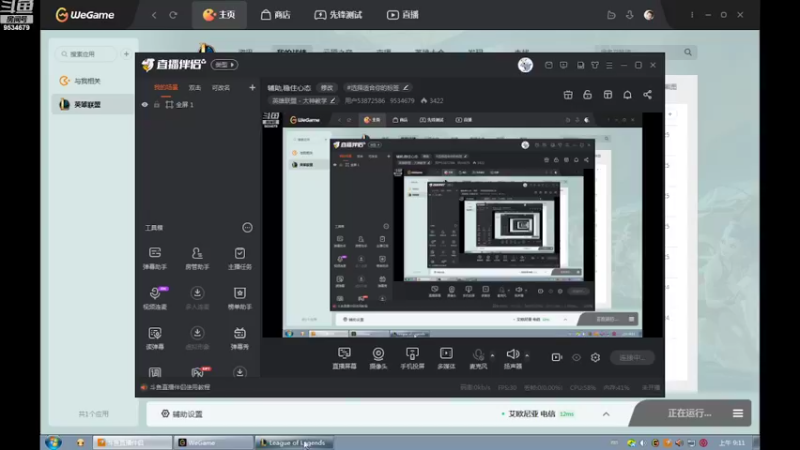
Task: Open 主播任务 tool
Action: [239, 258]
